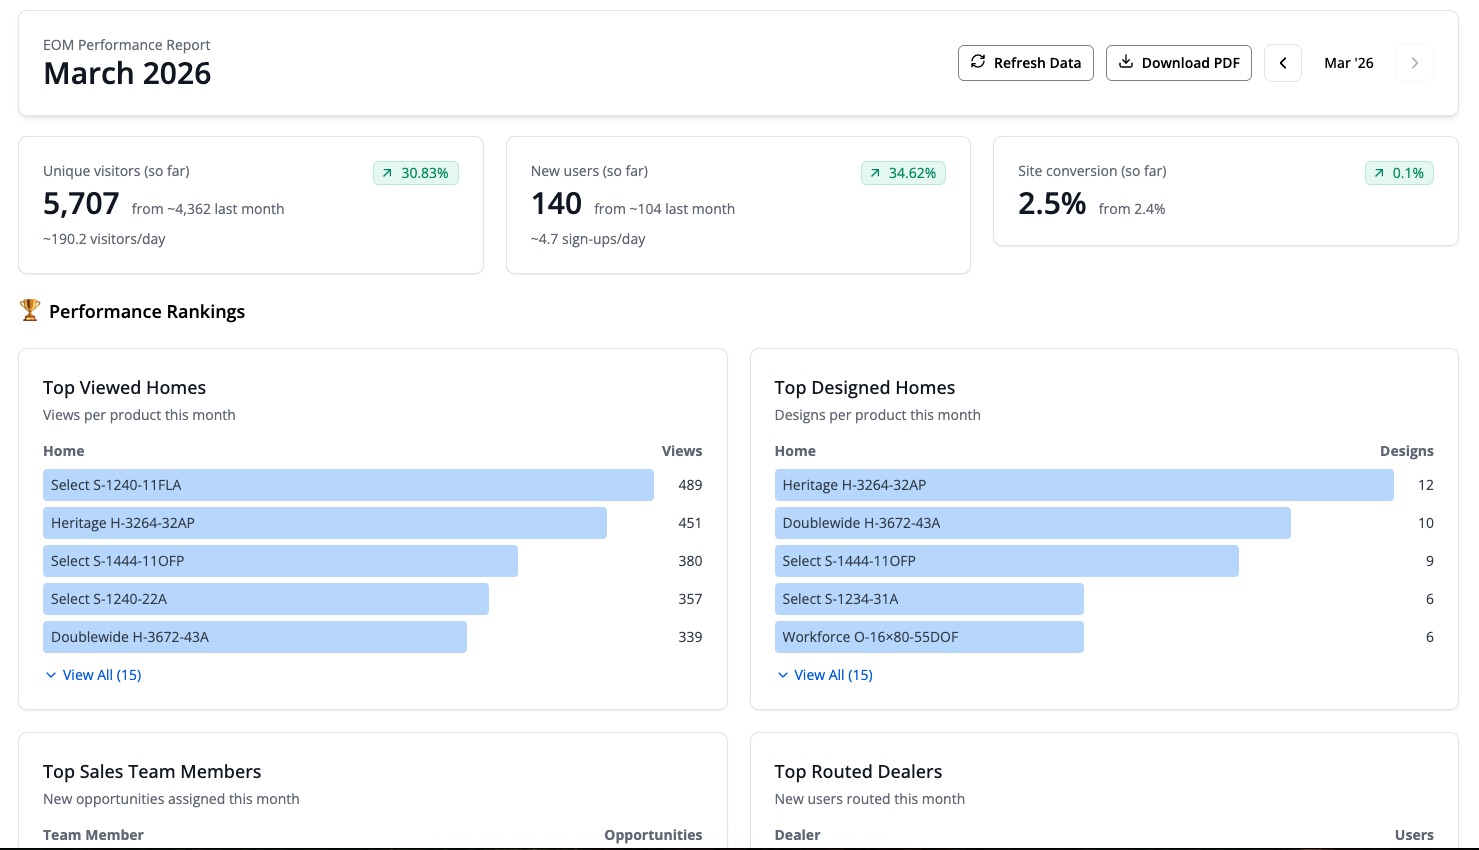Click the refresh icon in Refresh Data
The image size is (1479, 850).
point(978,62)
